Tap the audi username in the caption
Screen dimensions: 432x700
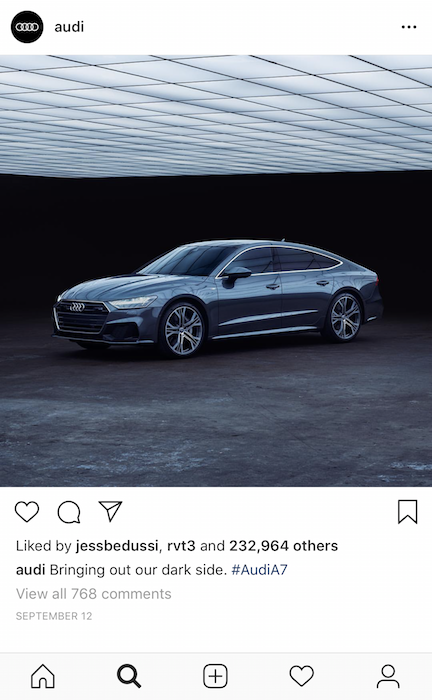pos(30,570)
